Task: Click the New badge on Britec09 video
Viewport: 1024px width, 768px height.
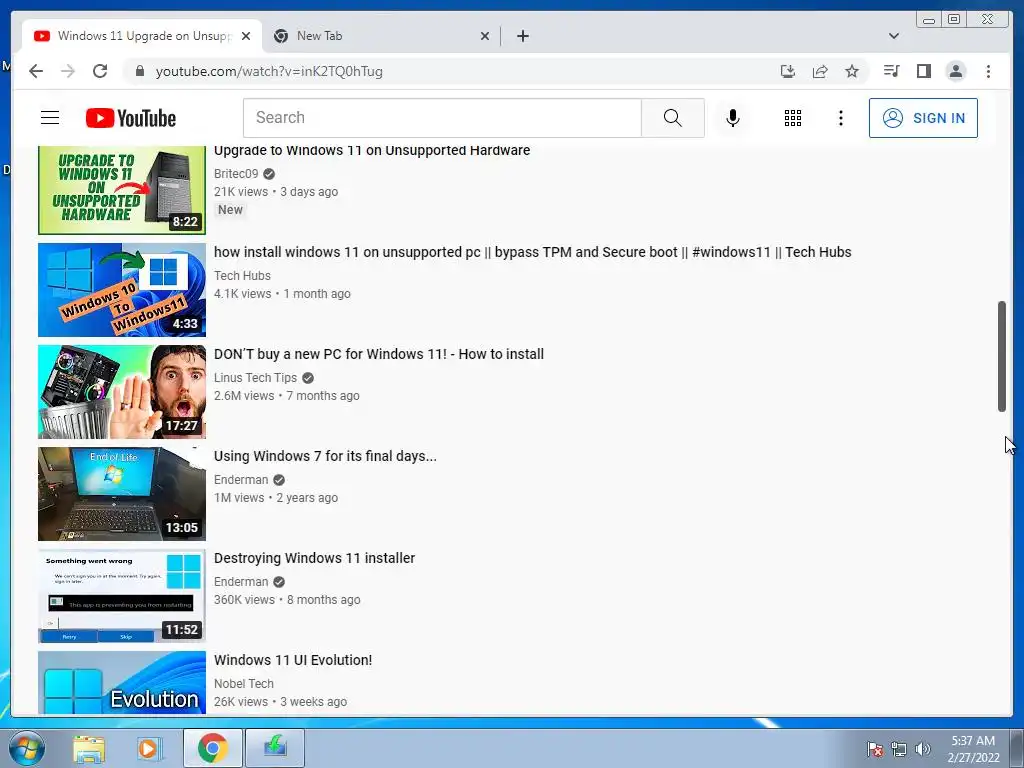Action: [x=230, y=210]
